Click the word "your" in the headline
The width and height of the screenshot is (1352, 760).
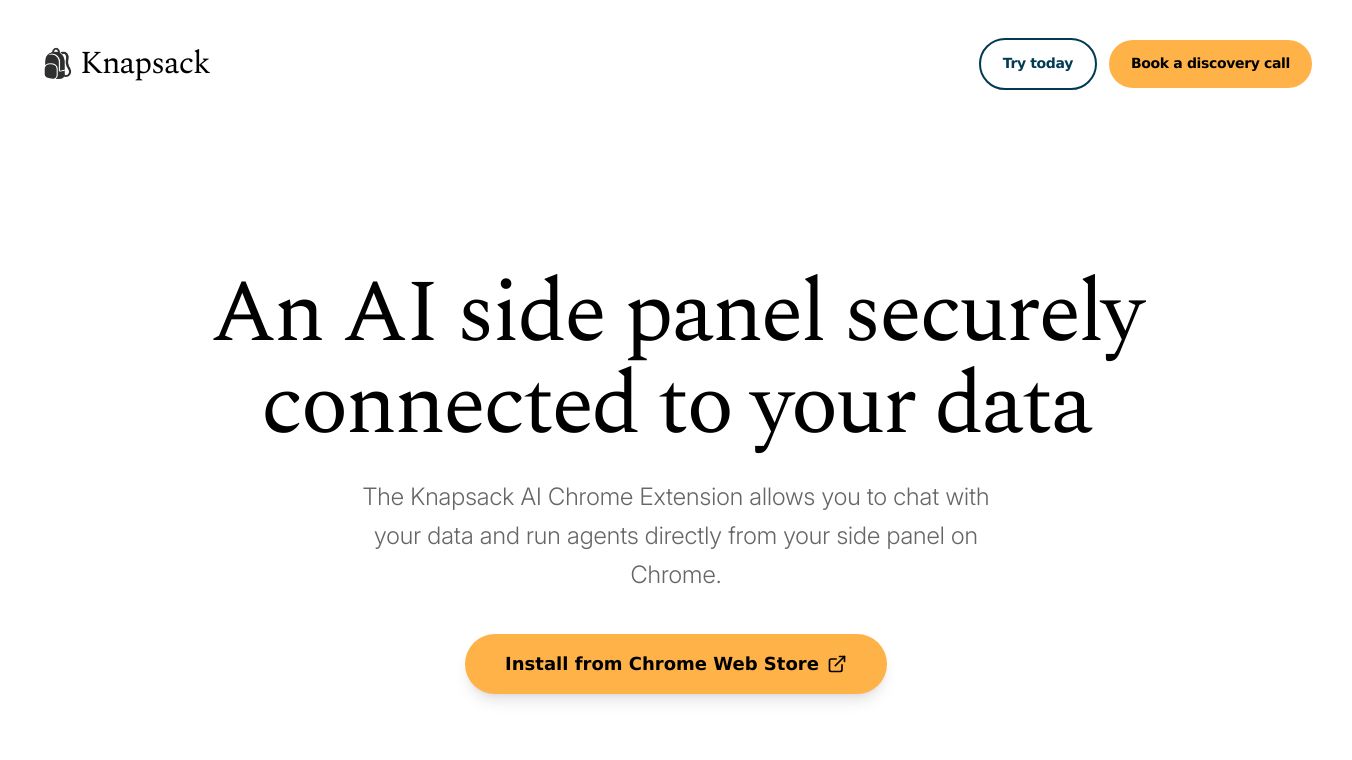tap(832, 405)
